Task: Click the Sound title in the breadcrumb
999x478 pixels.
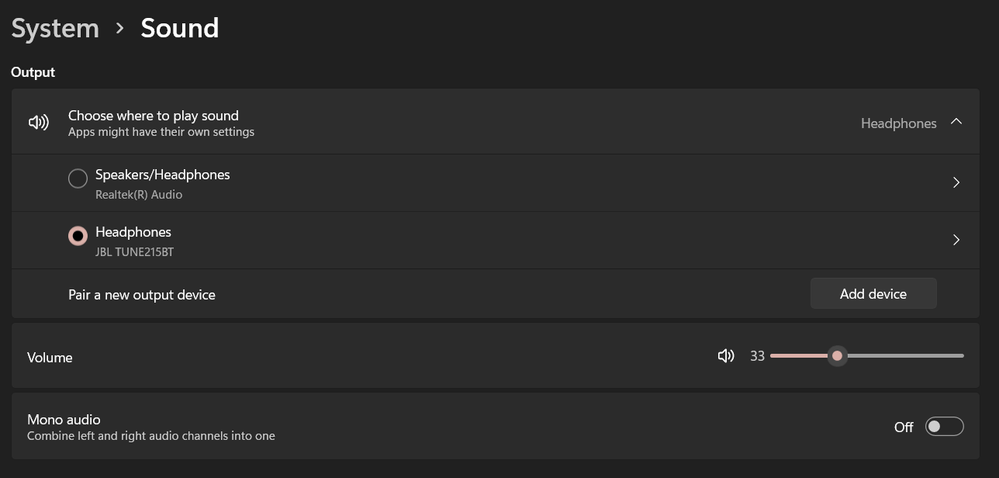Action: click(x=179, y=28)
